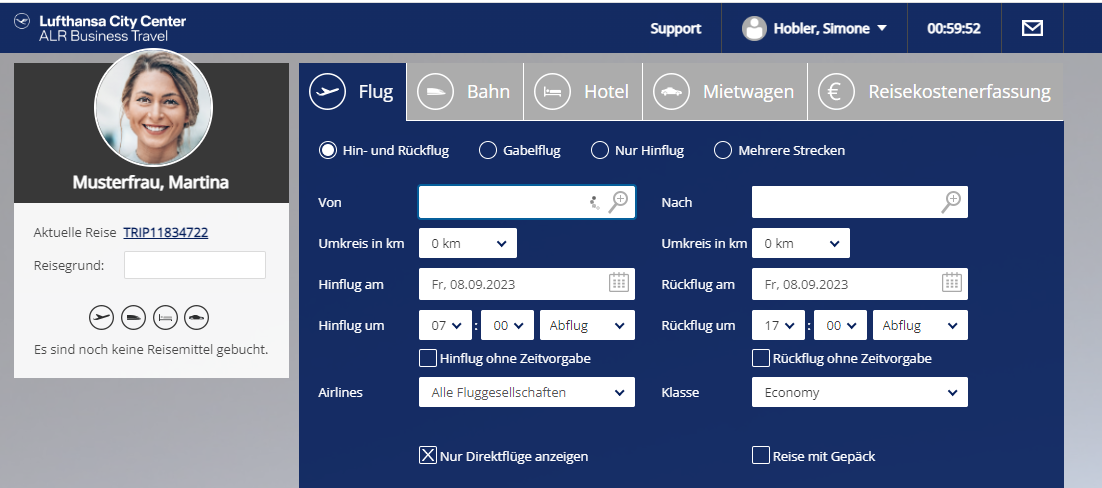This screenshot has height=488, width=1102.
Task: Focus the Reisegrund input field
Action: [195, 265]
